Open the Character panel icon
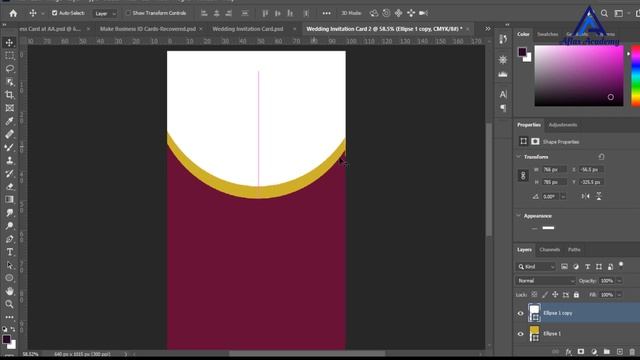 tap(503, 94)
